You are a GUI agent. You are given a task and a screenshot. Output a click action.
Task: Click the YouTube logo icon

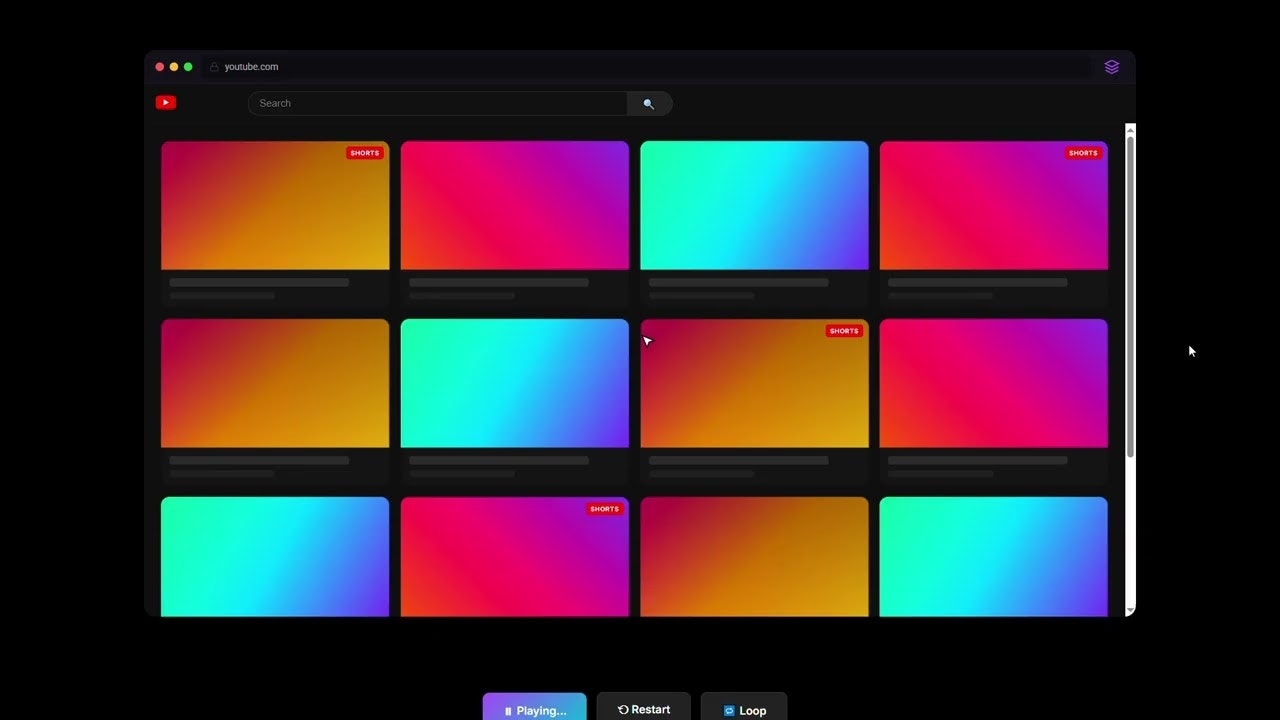click(x=165, y=102)
